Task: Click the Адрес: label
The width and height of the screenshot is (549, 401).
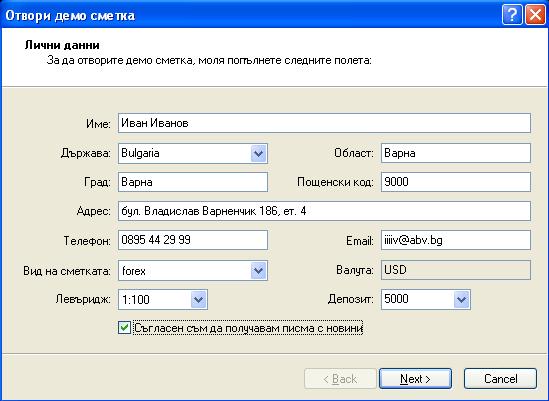Action: click(93, 212)
